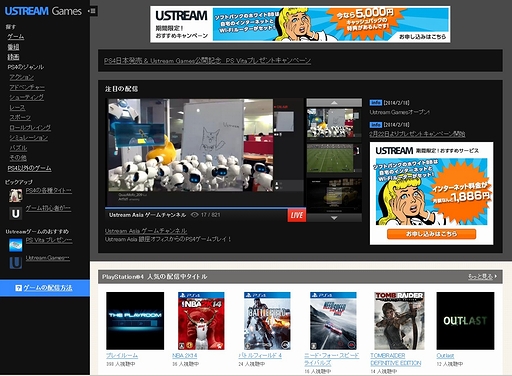Open the TOMBRAIDER DEFINITIVE EDITION link

coord(396,359)
